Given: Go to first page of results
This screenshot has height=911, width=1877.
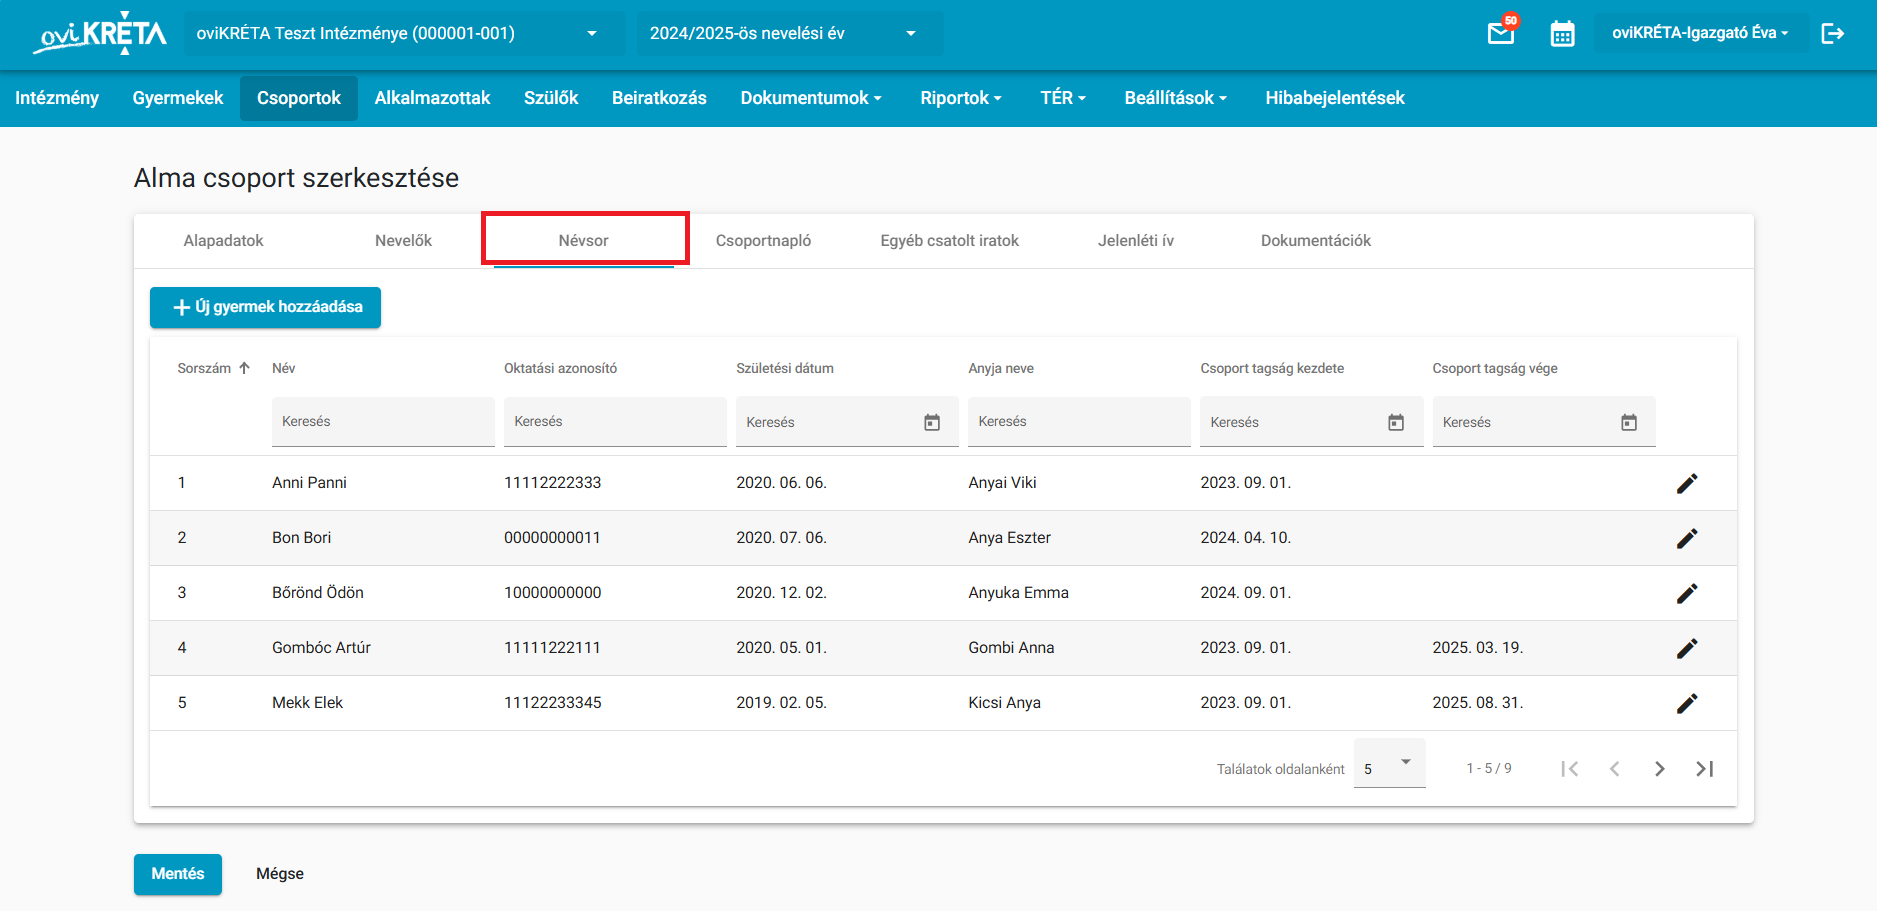Looking at the screenshot, I should (1570, 768).
